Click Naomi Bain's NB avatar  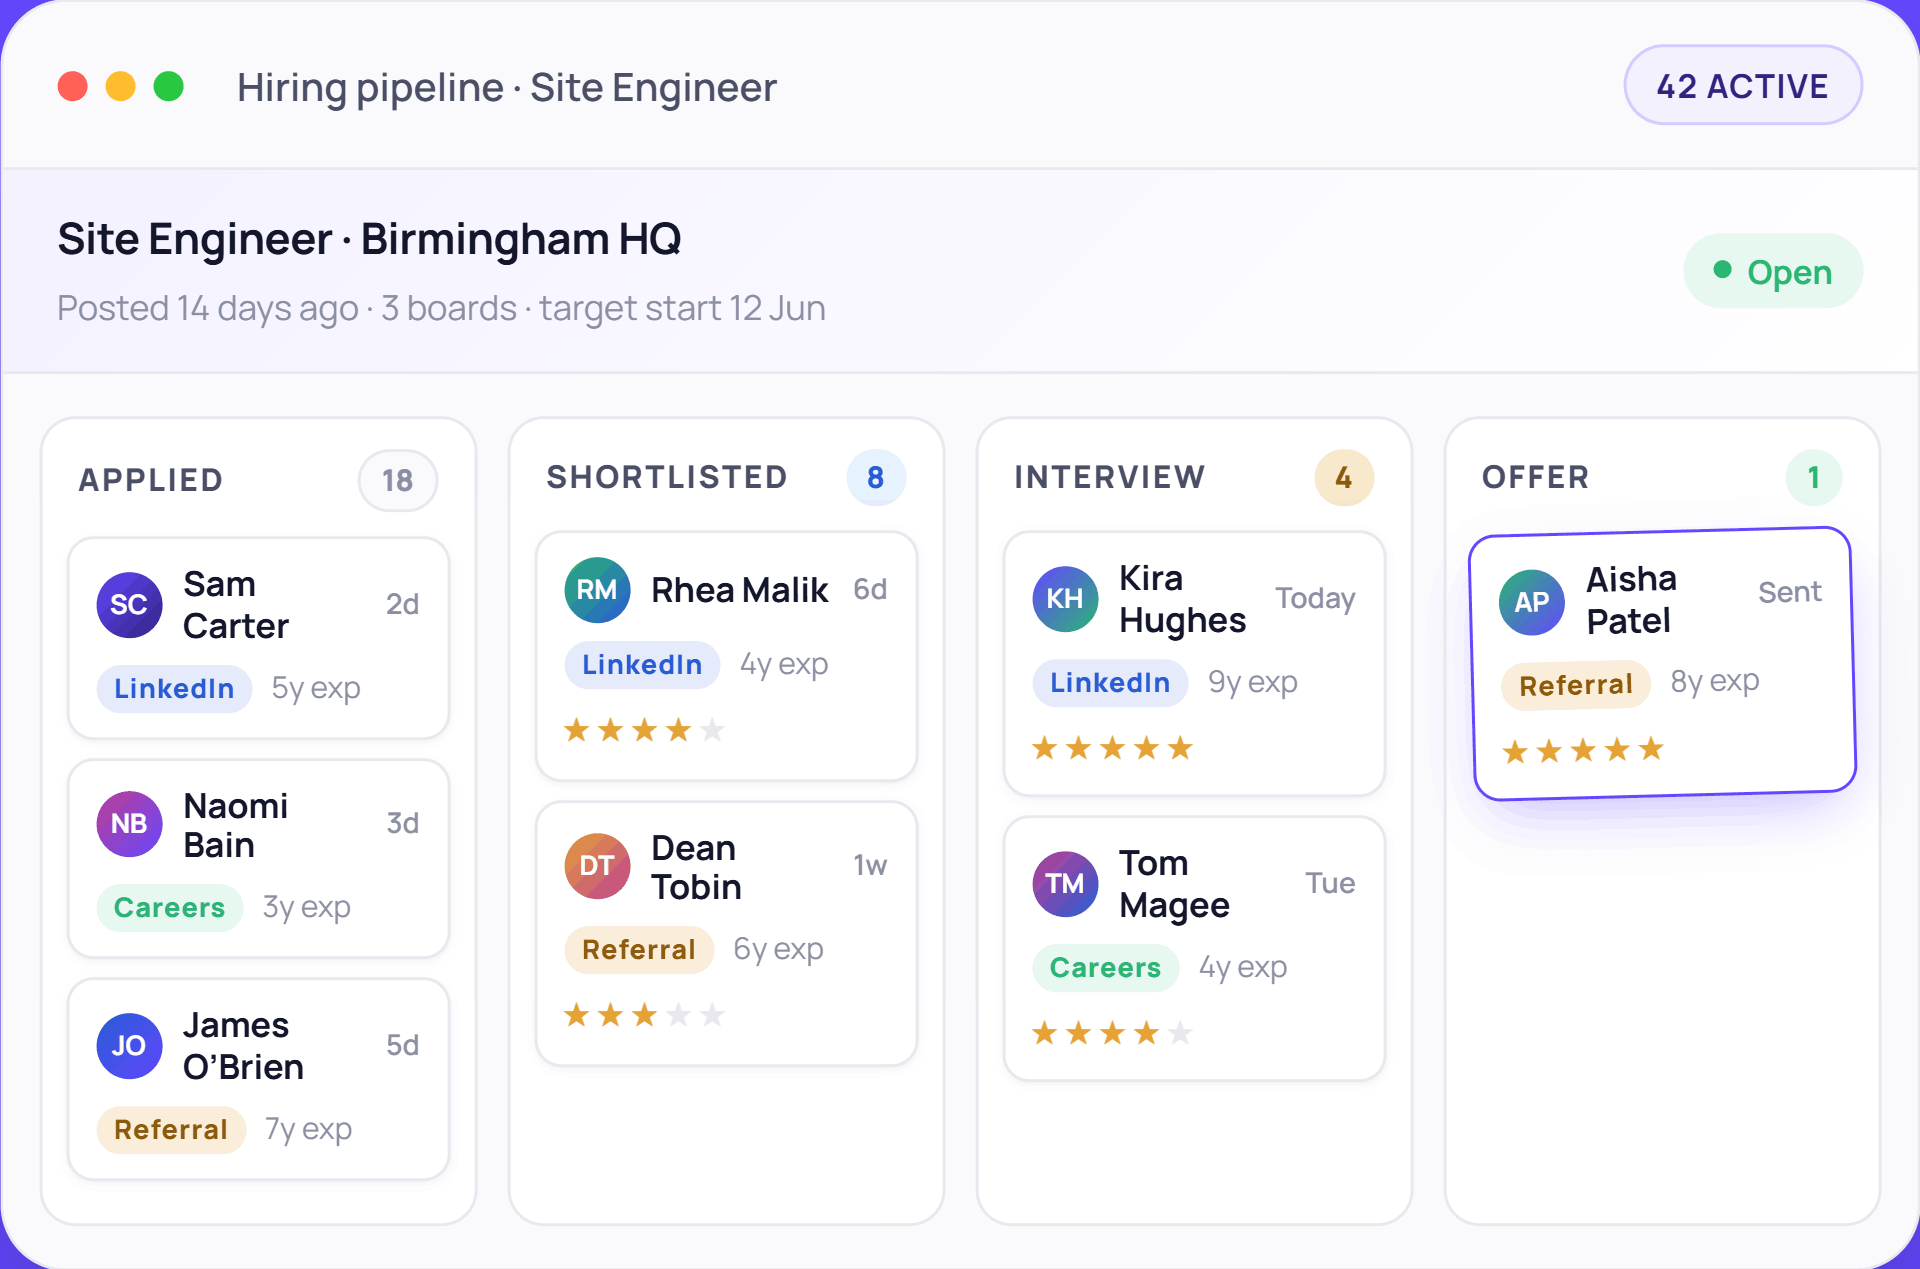click(129, 824)
